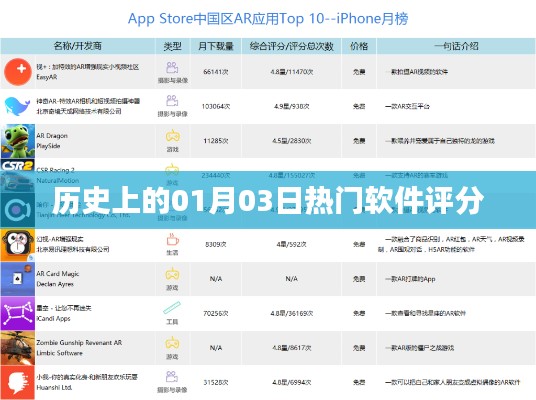Click the PlaySide developer name
Screen dimensions: 536x400
point(48,146)
